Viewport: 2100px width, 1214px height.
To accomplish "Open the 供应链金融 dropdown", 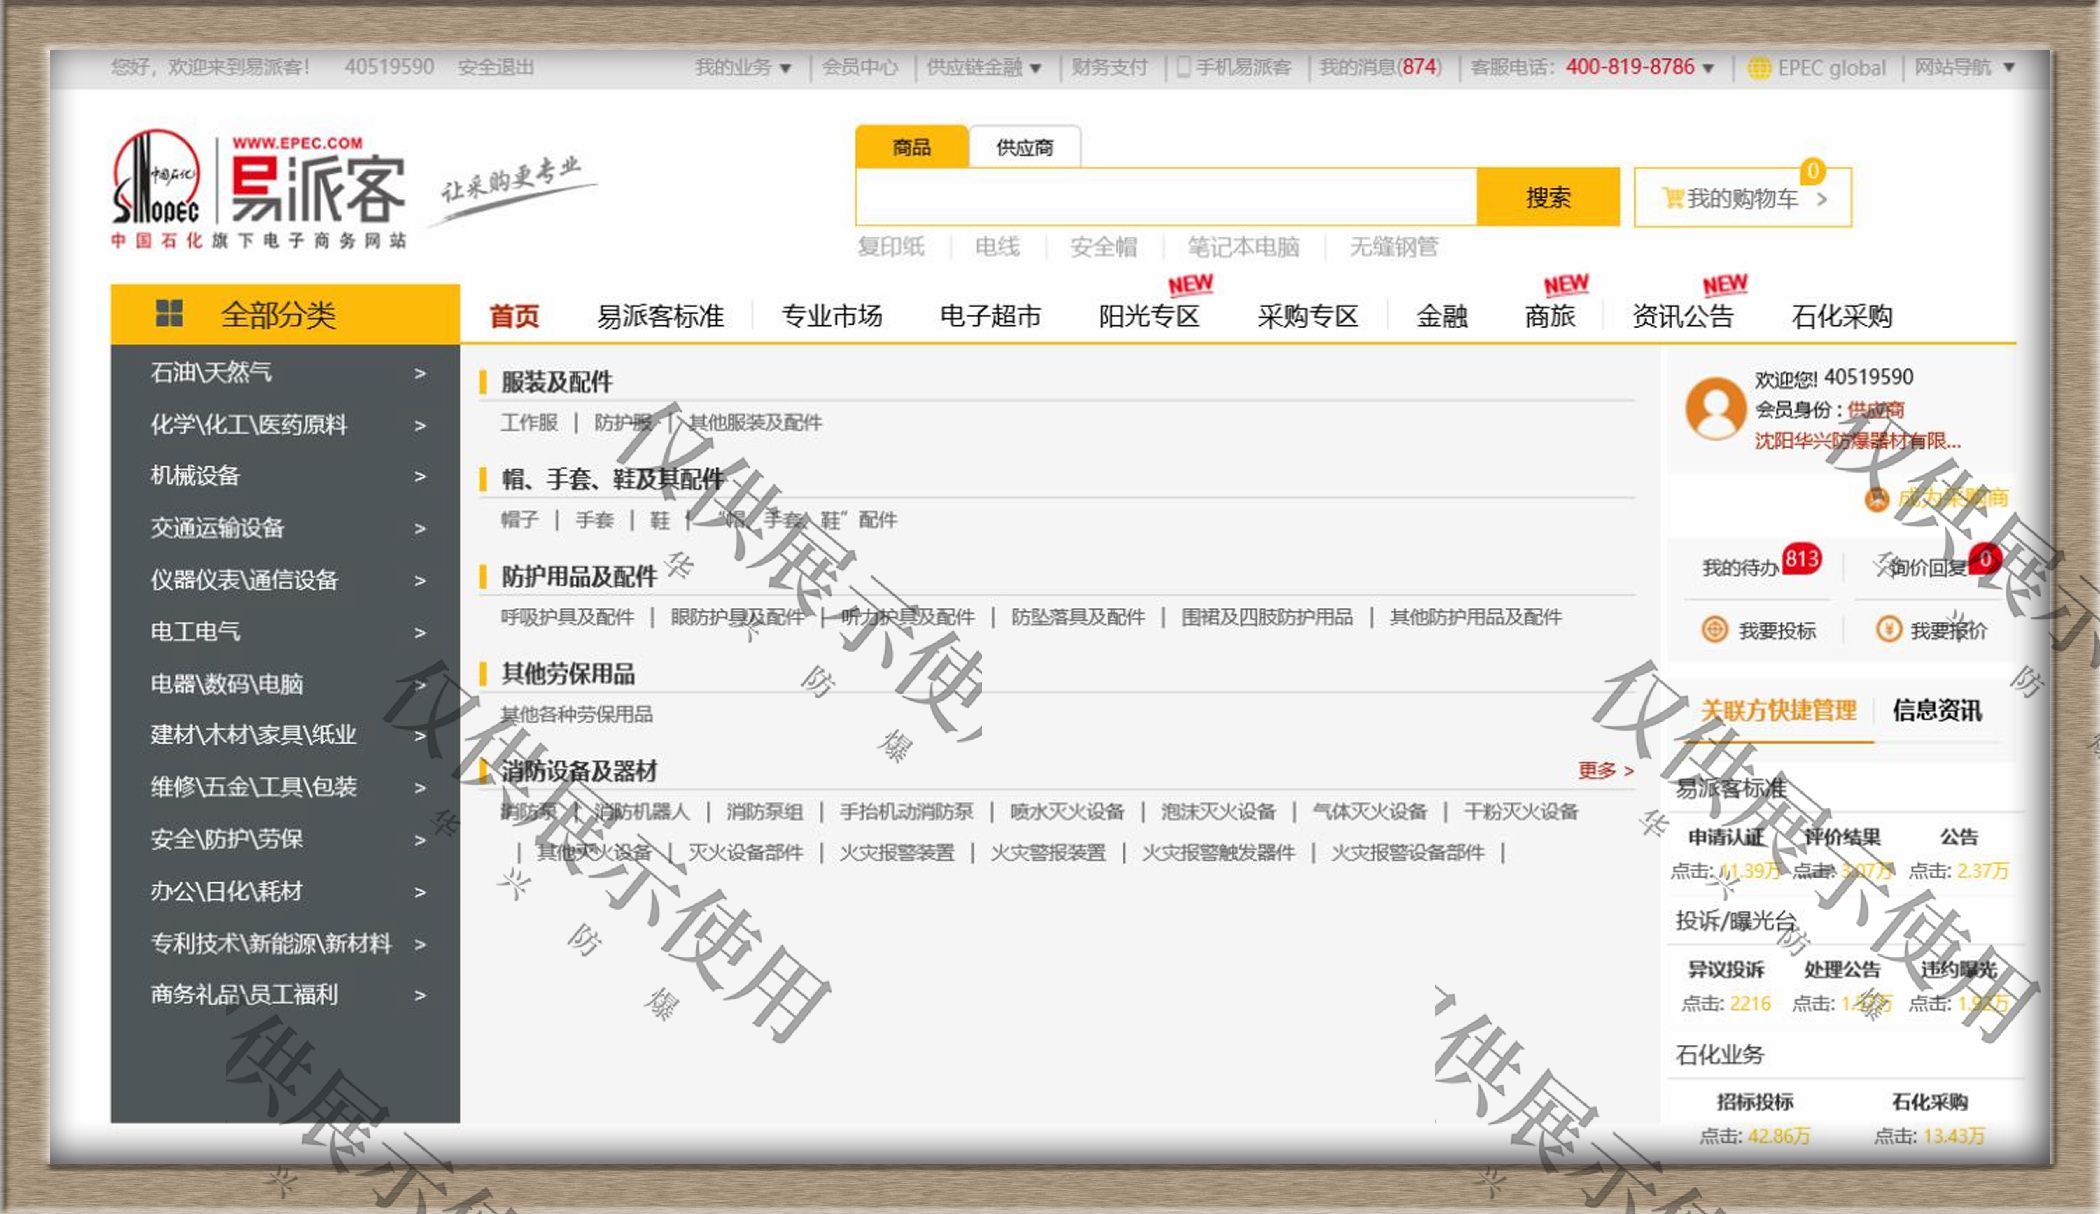I will pyautogui.click(x=984, y=68).
